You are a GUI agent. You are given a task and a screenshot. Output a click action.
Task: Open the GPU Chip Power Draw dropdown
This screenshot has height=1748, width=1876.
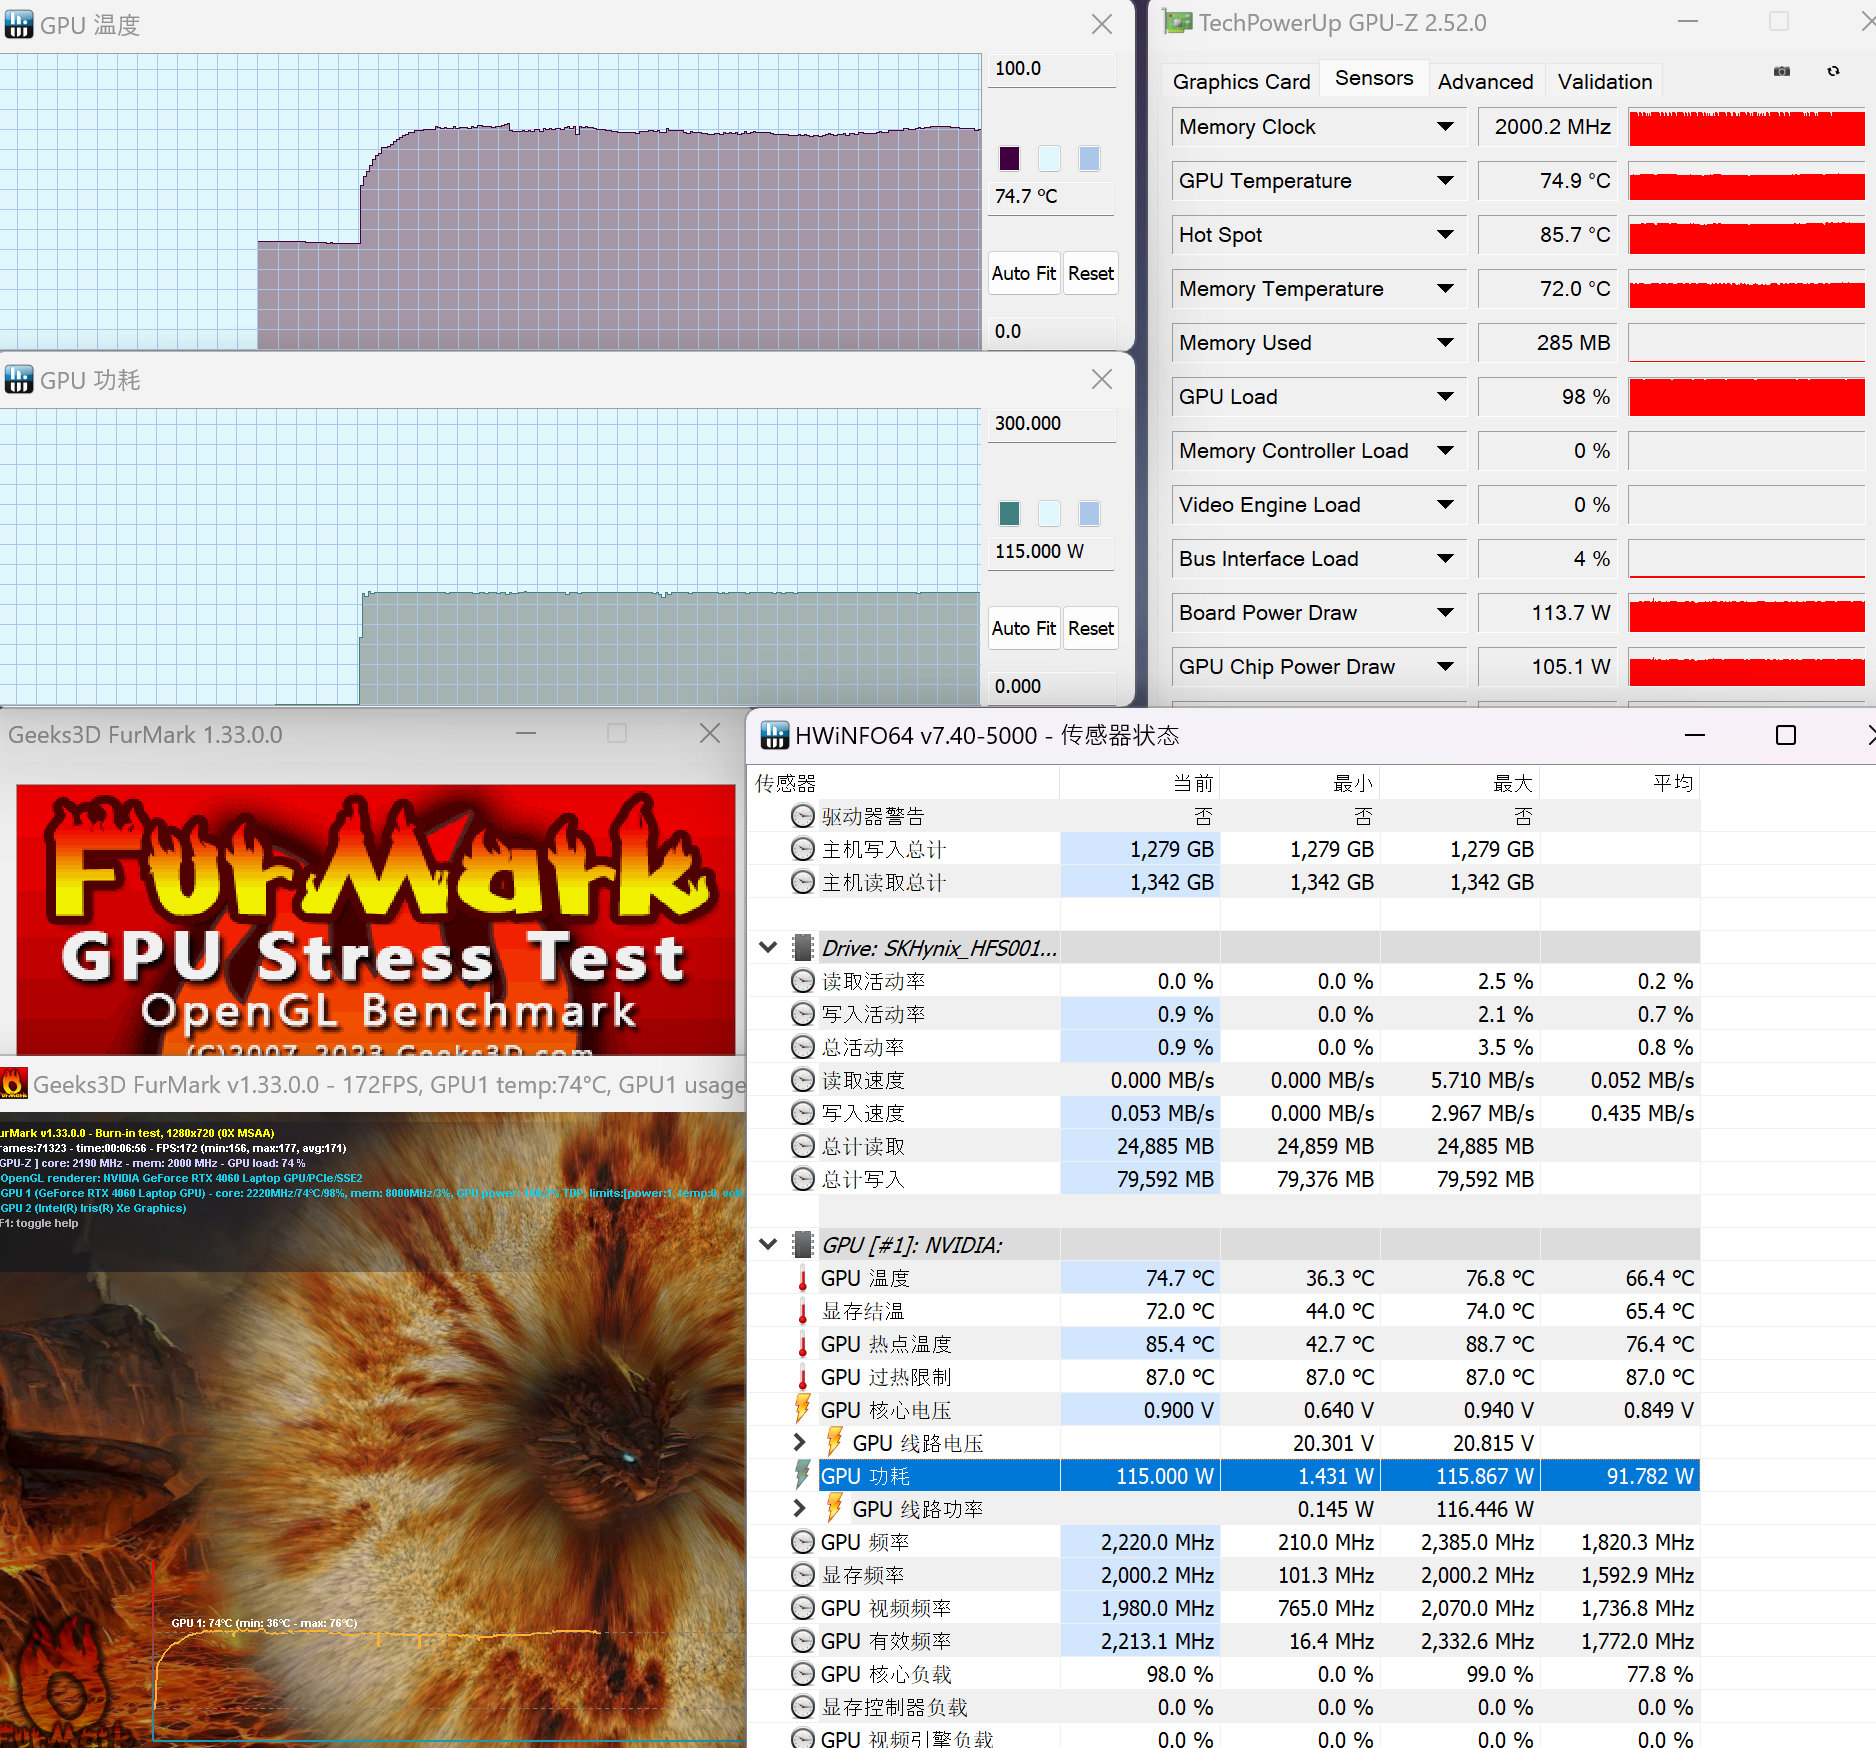point(1445,667)
